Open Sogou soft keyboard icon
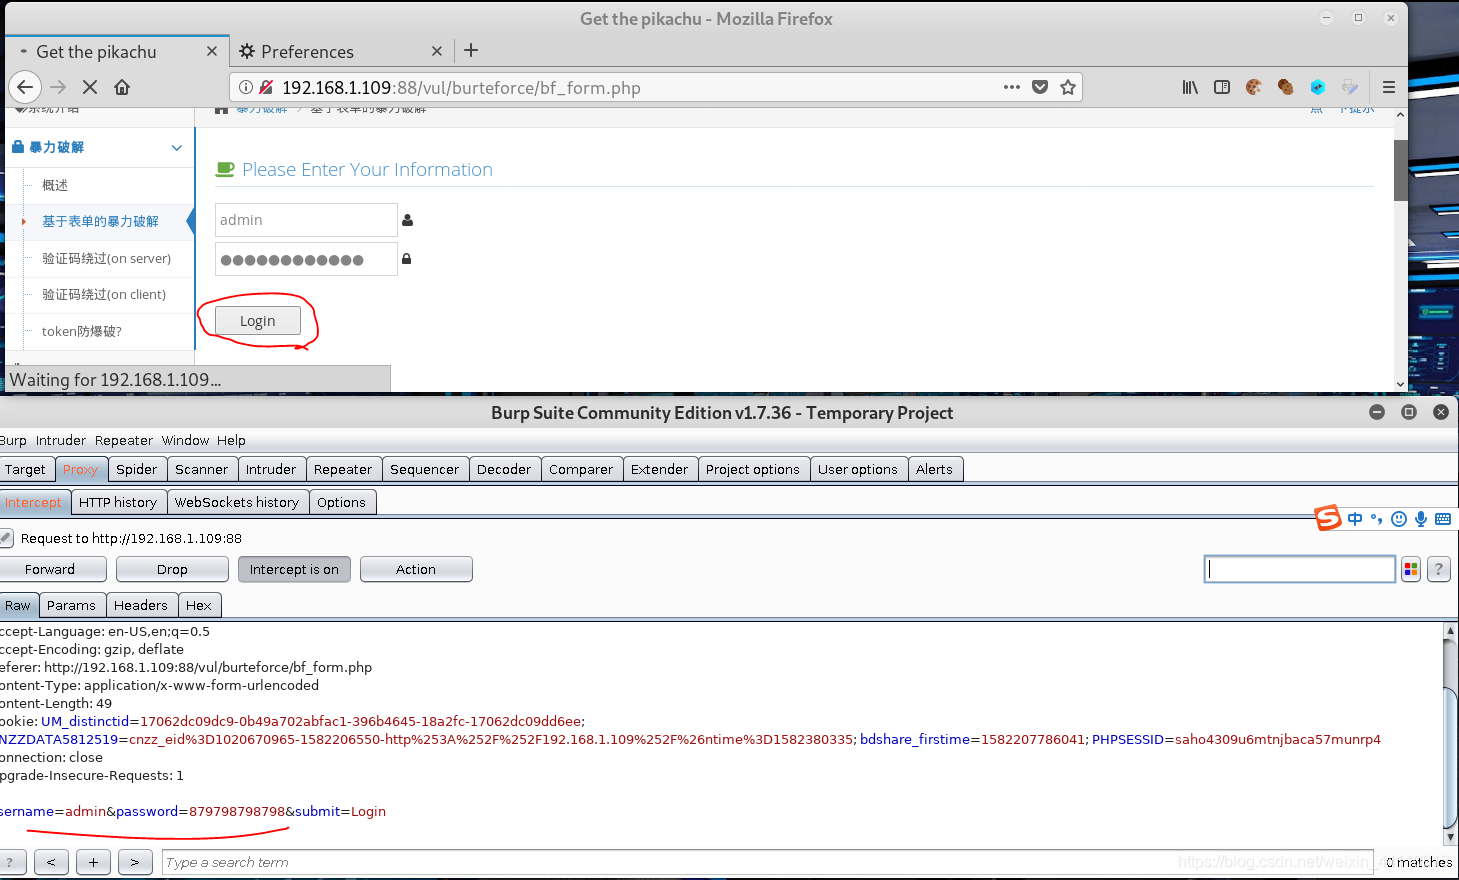This screenshot has width=1459, height=880. 1443,518
